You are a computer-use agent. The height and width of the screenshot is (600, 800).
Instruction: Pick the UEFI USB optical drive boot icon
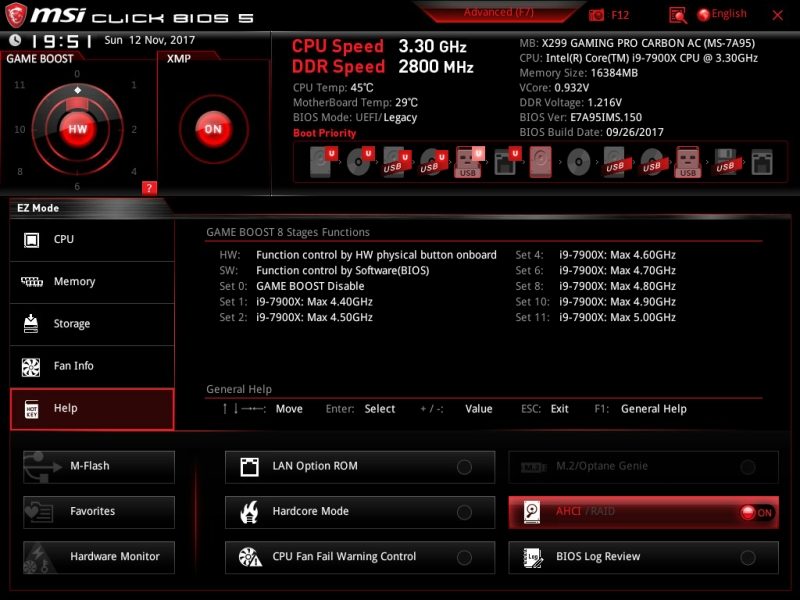pyautogui.click(x=433, y=162)
